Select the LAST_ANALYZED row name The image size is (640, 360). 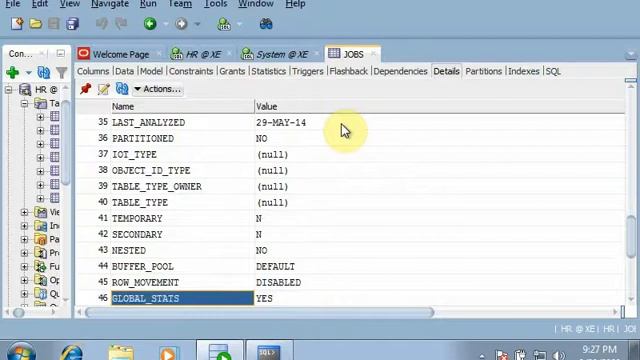coord(149,122)
